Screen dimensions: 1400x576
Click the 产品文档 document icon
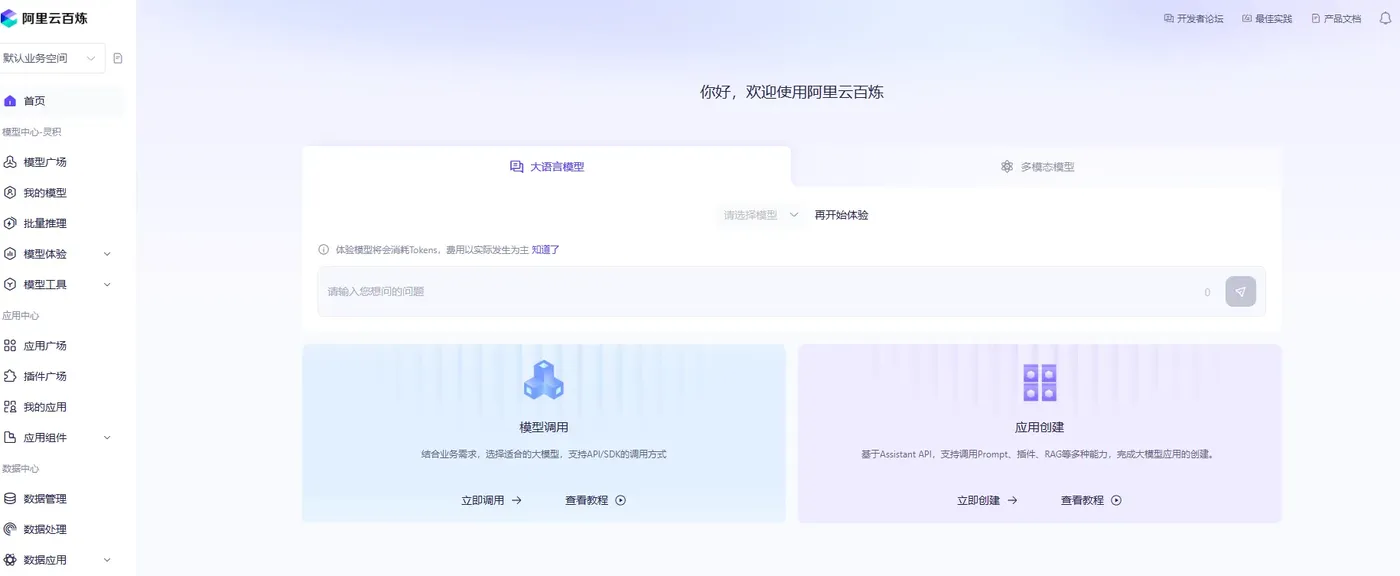coord(1316,18)
